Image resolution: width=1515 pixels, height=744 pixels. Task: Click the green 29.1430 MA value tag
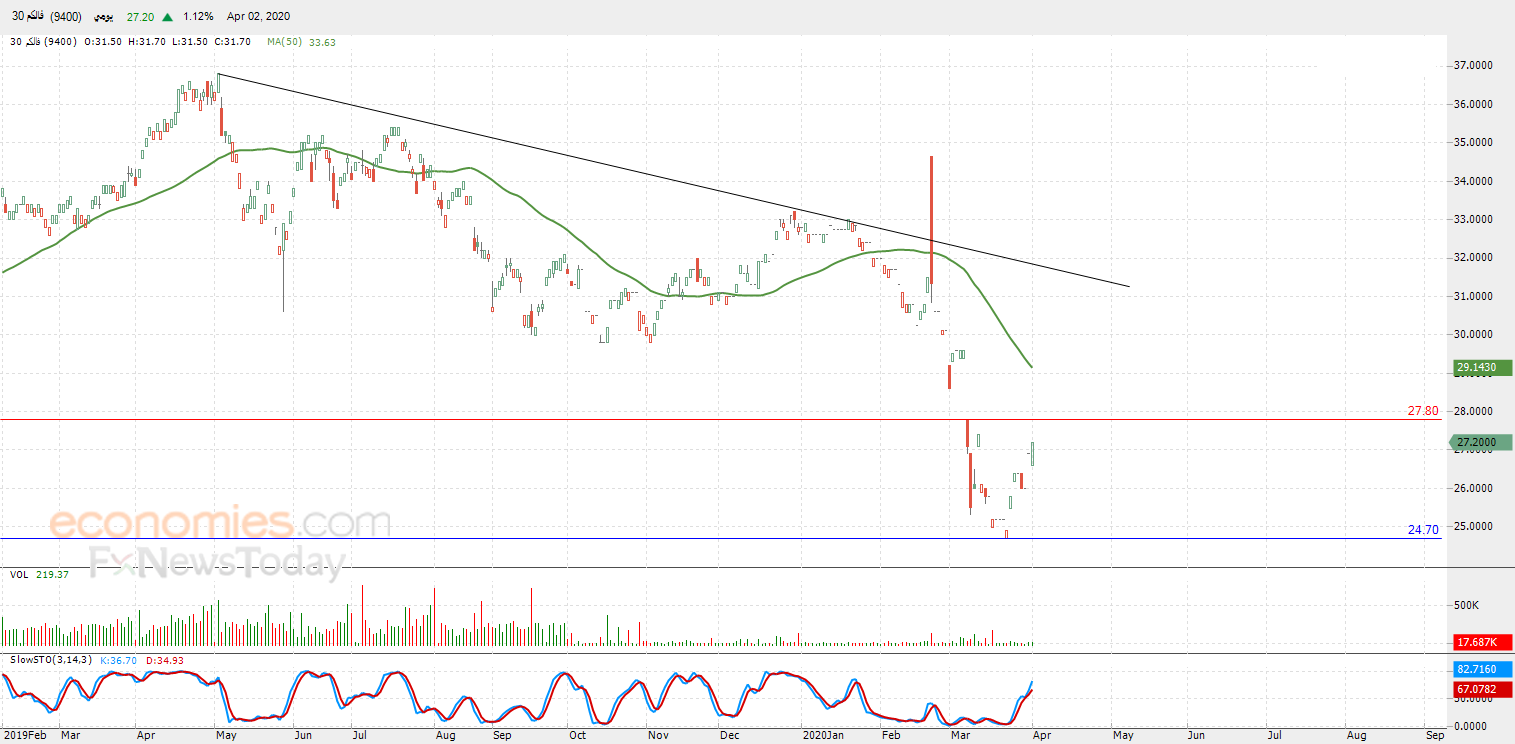1483,368
